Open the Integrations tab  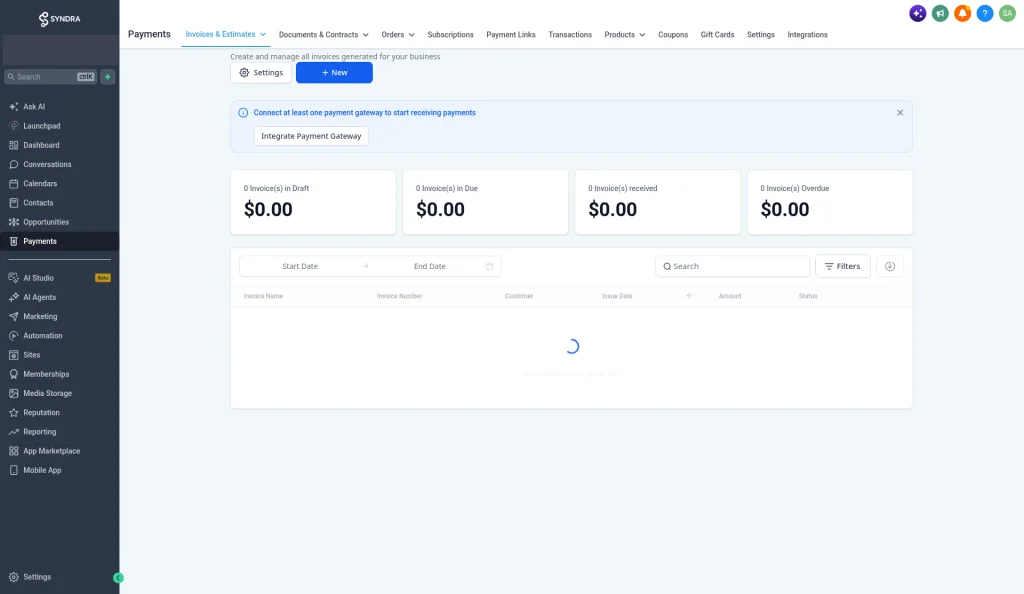pyautogui.click(x=807, y=35)
